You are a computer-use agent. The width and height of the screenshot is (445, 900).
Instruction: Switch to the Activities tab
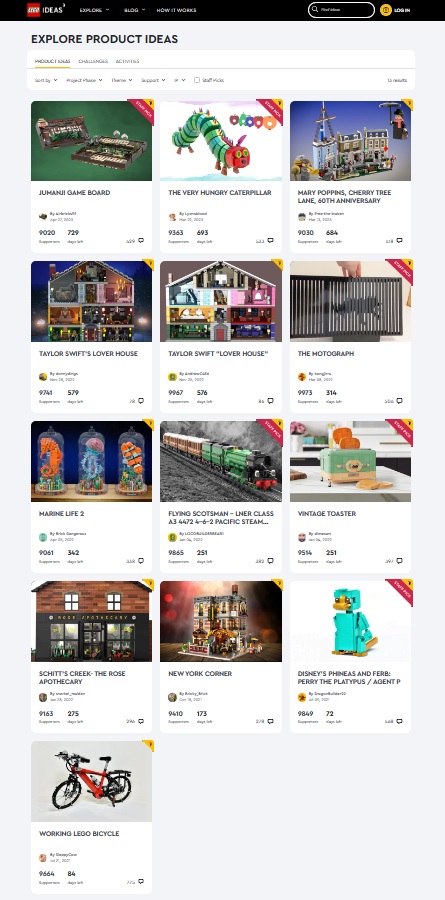pos(127,61)
